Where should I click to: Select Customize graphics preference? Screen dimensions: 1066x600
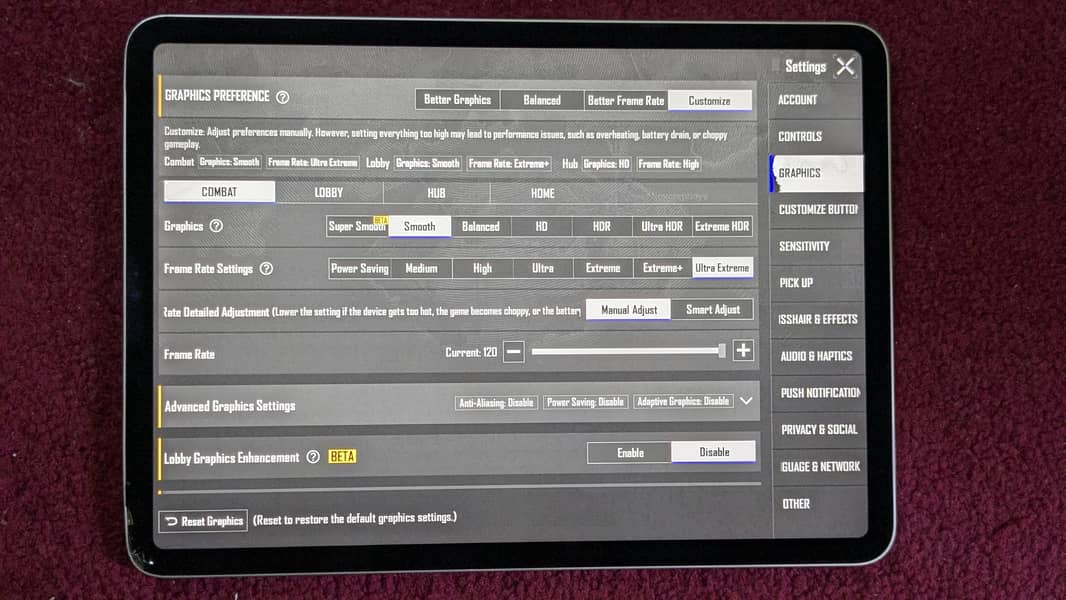click(710, 101)
